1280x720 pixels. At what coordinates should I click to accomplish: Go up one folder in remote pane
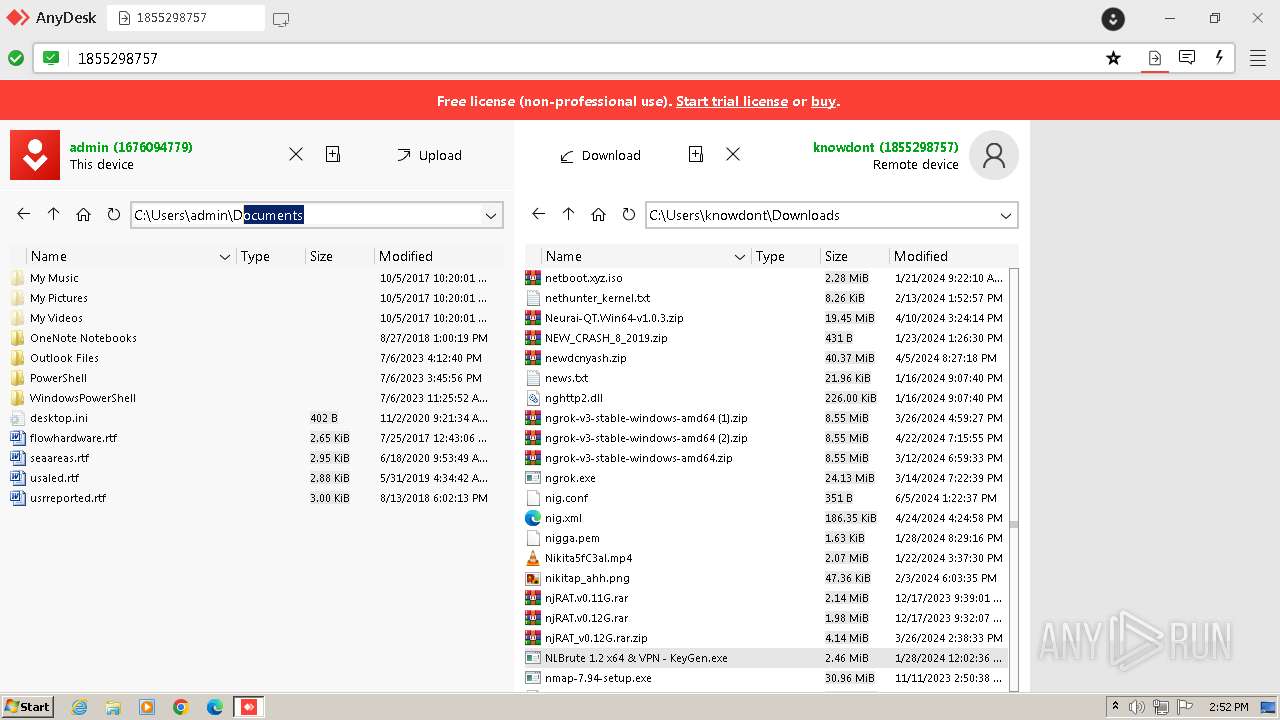(x=568, y=214)
